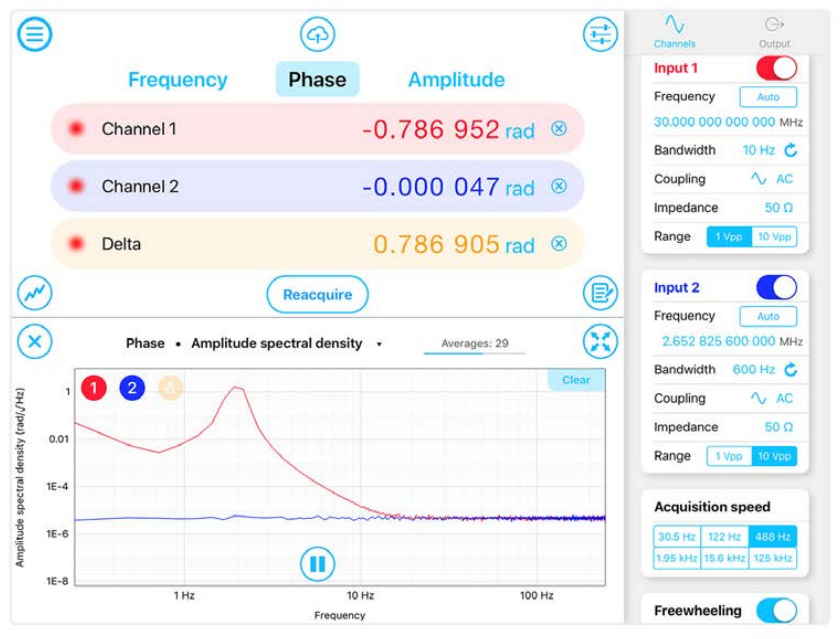Toggle the Input 1 switch

(x=776, y=68)
